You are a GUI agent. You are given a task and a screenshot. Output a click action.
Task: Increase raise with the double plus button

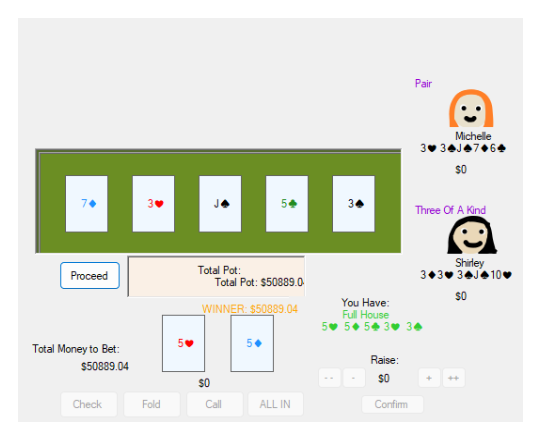click(x=454, y=378)
